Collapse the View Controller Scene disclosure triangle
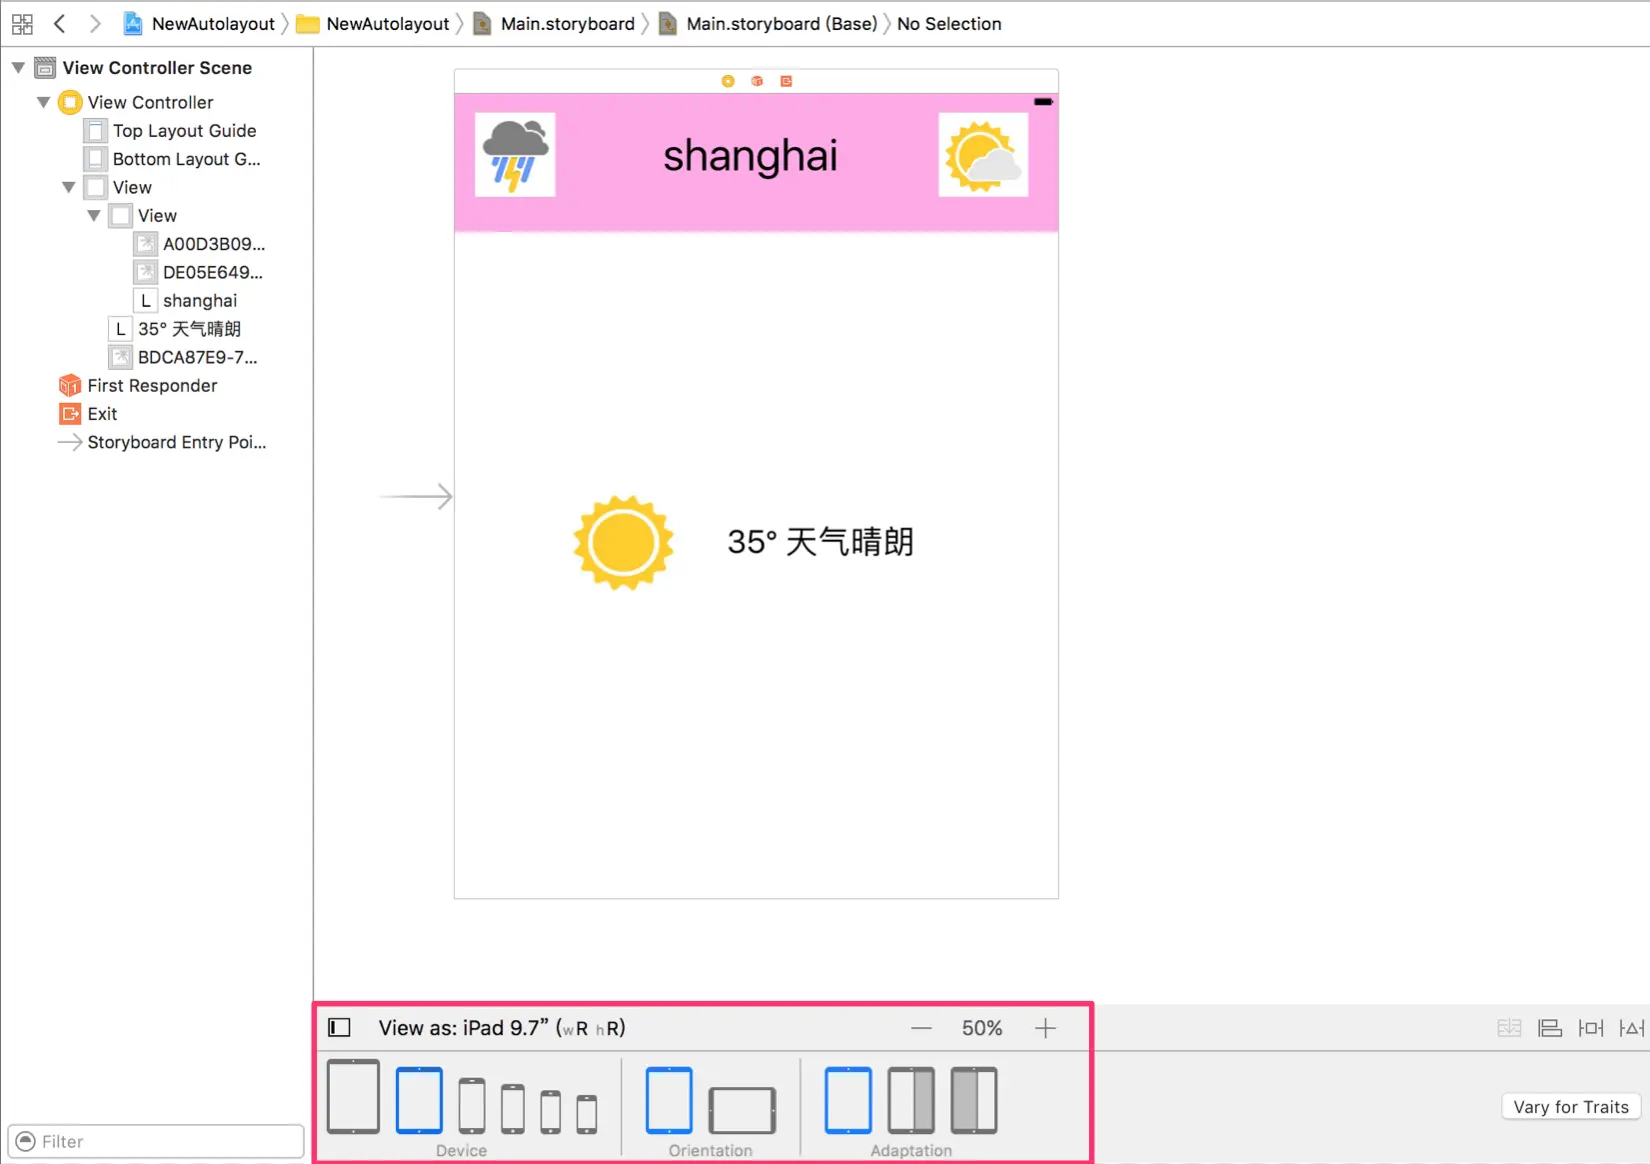The height and width of the screenshot is (1164, 1650). pos(18,68)
